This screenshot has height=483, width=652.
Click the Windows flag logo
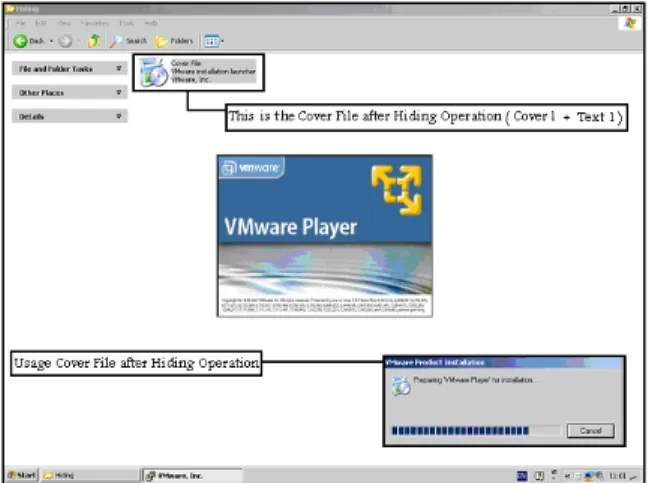click(x=630, y=23)
